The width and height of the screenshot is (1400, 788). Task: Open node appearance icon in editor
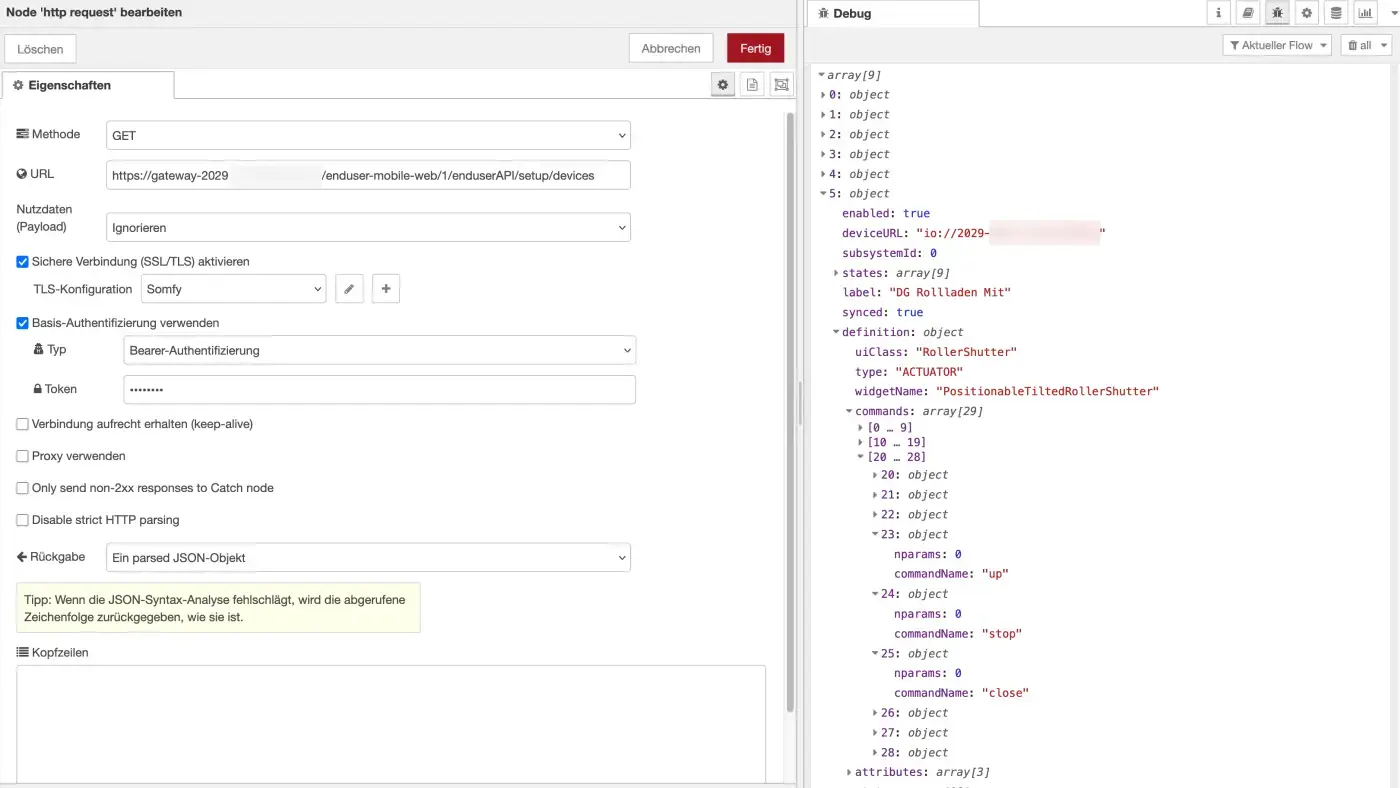[781, 85]
